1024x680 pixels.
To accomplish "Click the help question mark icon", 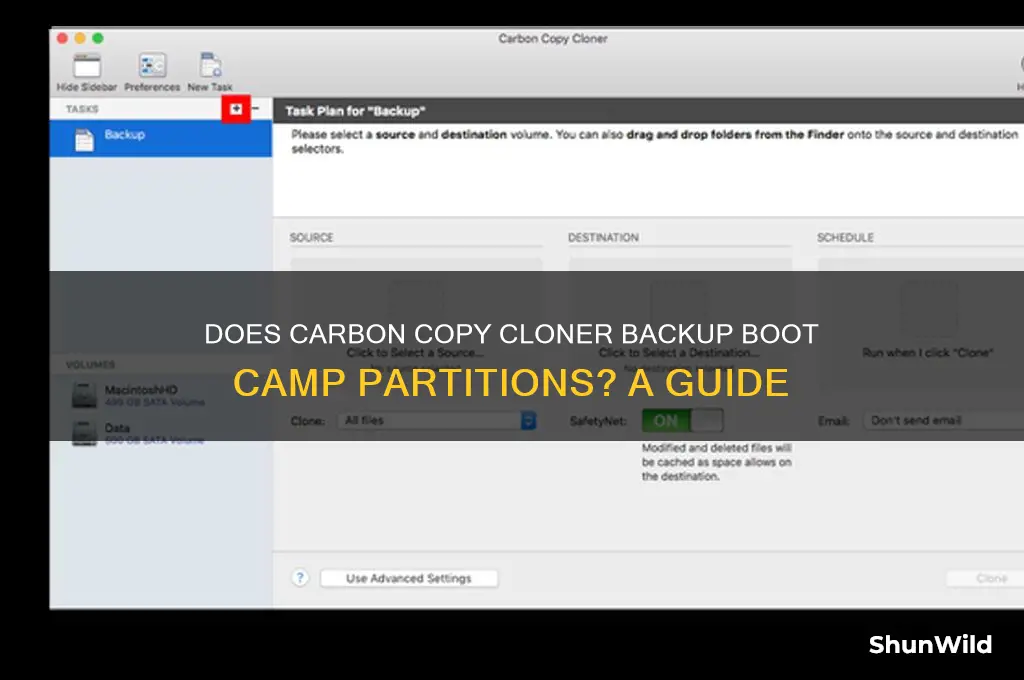I will tap(300, 578).
